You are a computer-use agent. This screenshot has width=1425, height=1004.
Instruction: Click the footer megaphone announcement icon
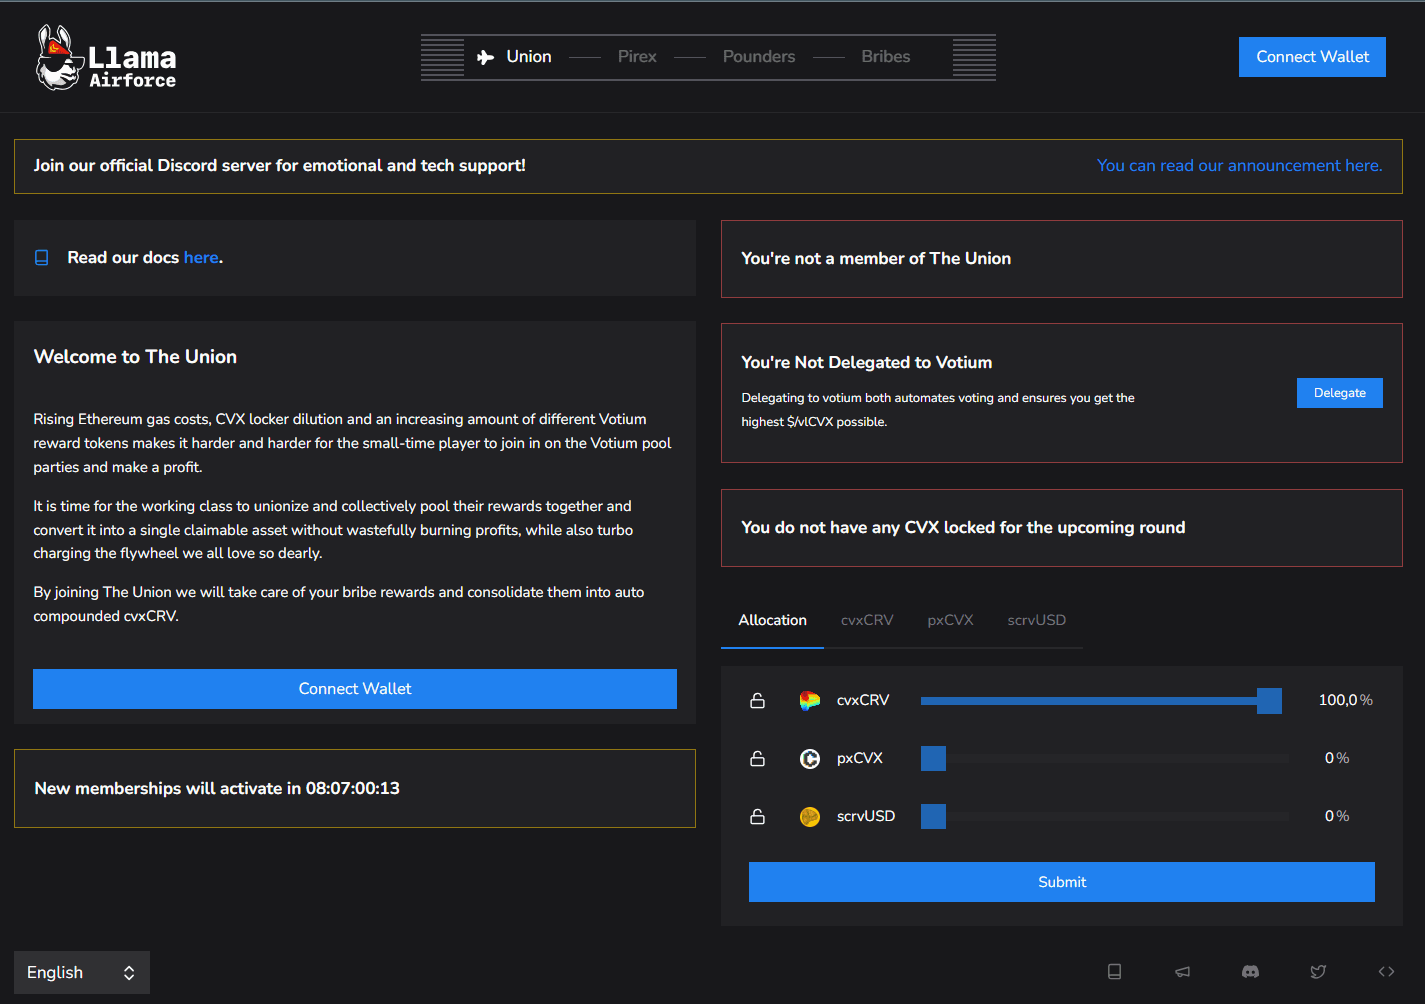click(x=1183, y=972)
